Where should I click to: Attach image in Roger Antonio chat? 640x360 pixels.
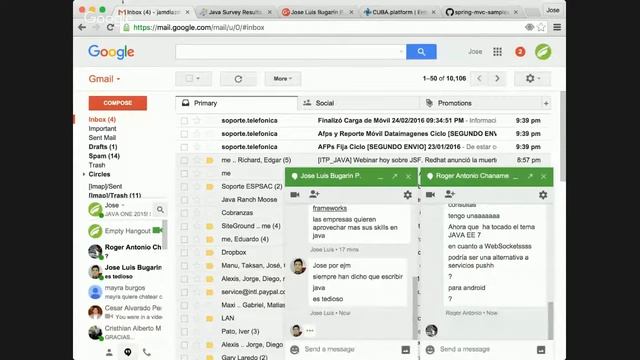[541, 350]
